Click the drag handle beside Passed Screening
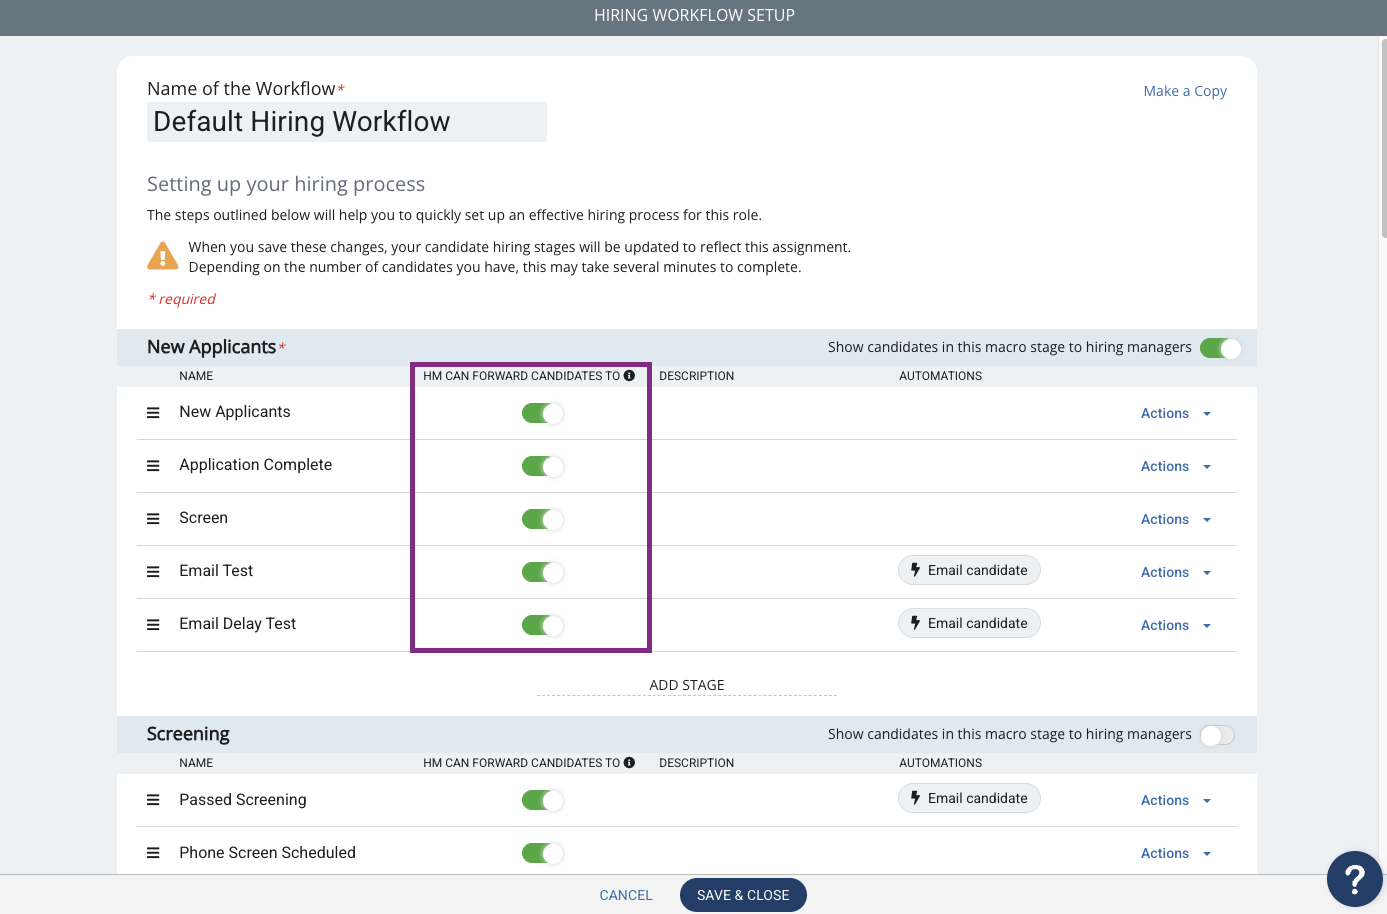The height and width of the screenshot is (914, 1387). pos(153,800)
